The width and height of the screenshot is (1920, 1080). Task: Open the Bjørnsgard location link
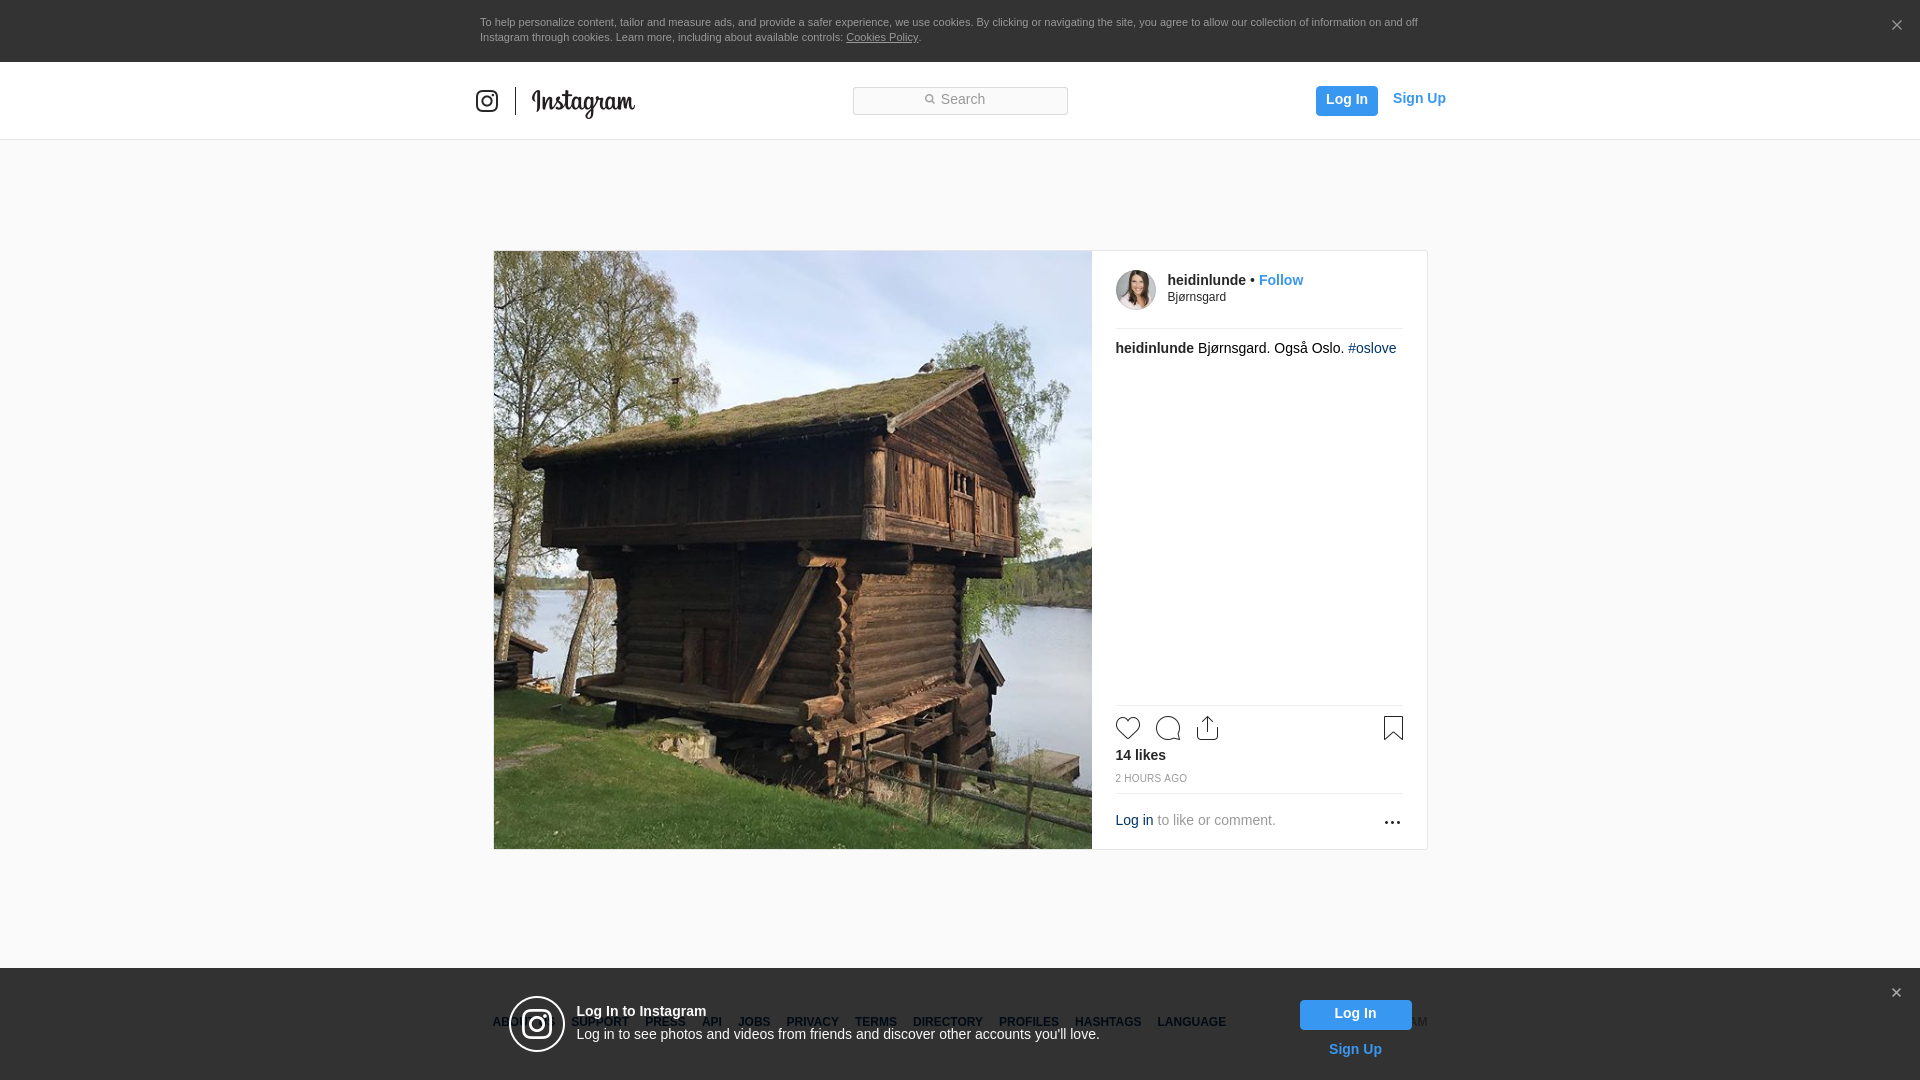point(1196,297)
